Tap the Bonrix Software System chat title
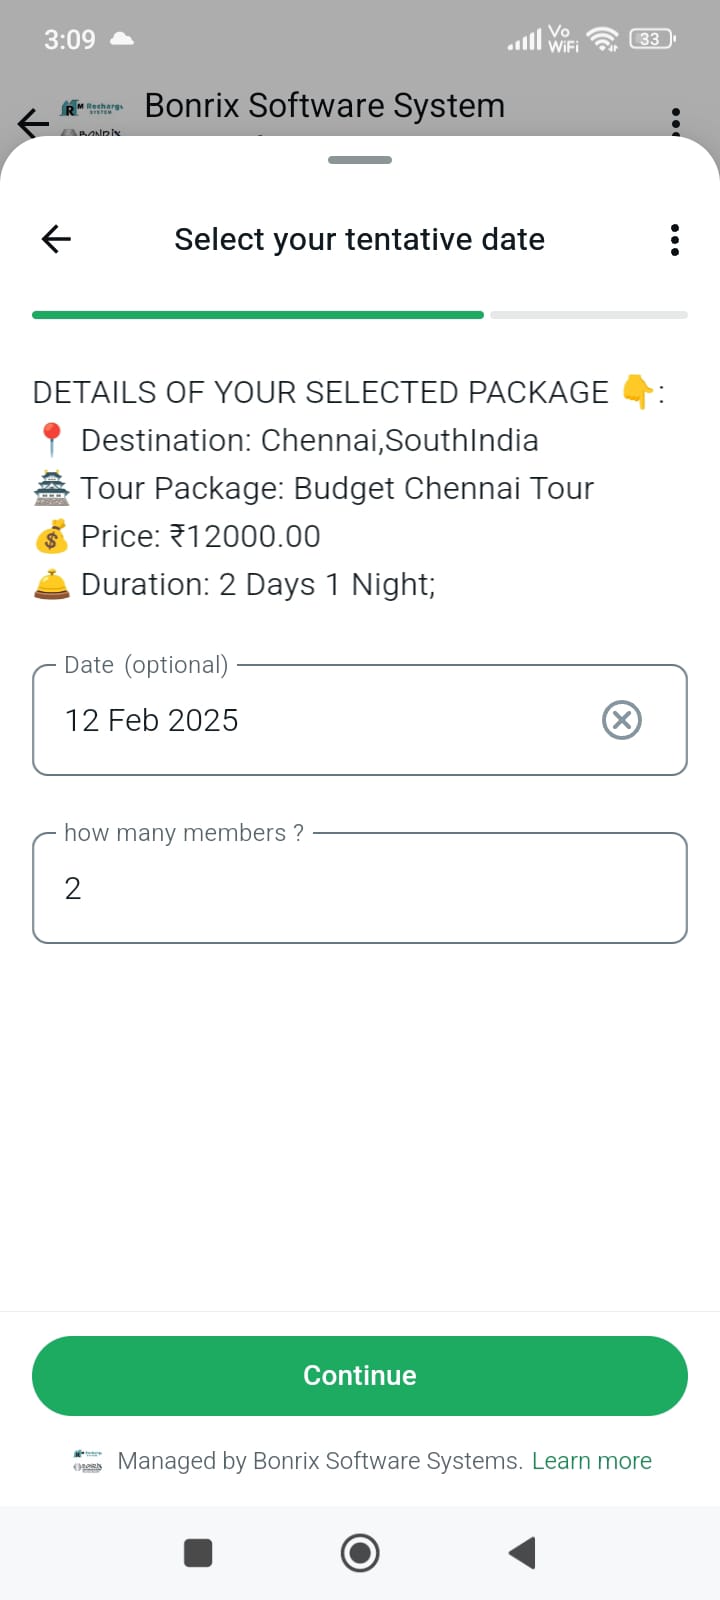This screenshot has height=1600, width=720. (324, 106)
